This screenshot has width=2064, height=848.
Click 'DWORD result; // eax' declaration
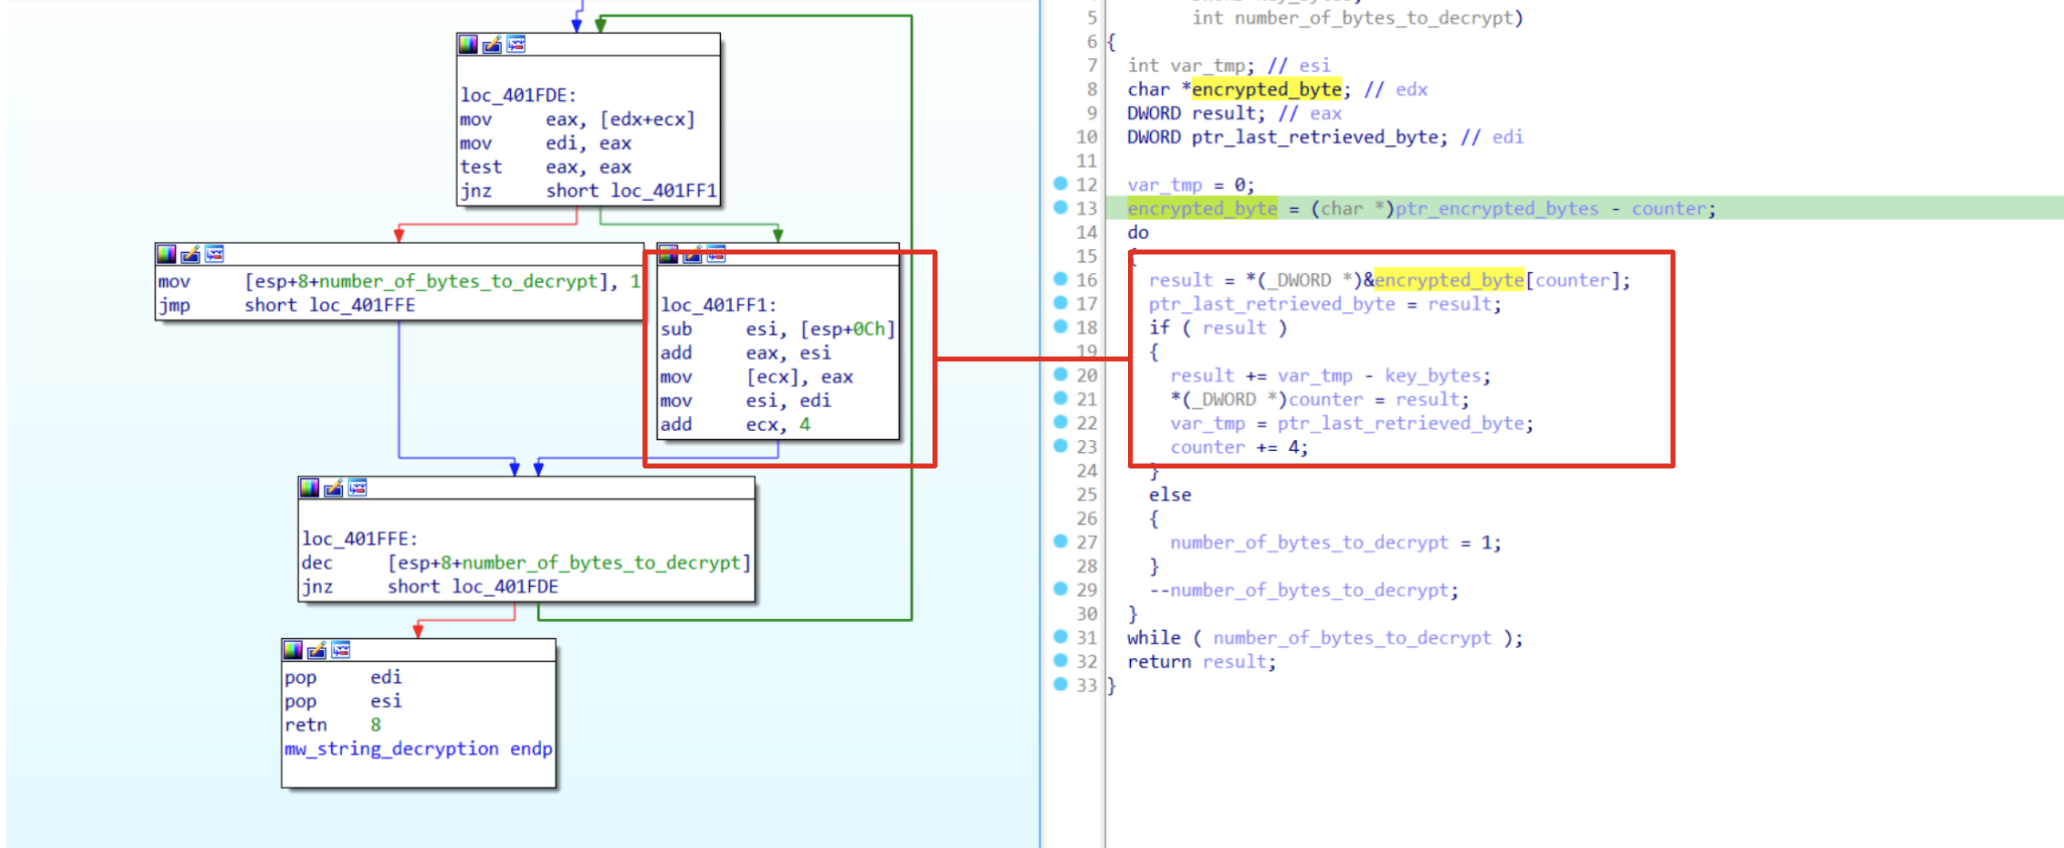click(x=1234, y=114)
